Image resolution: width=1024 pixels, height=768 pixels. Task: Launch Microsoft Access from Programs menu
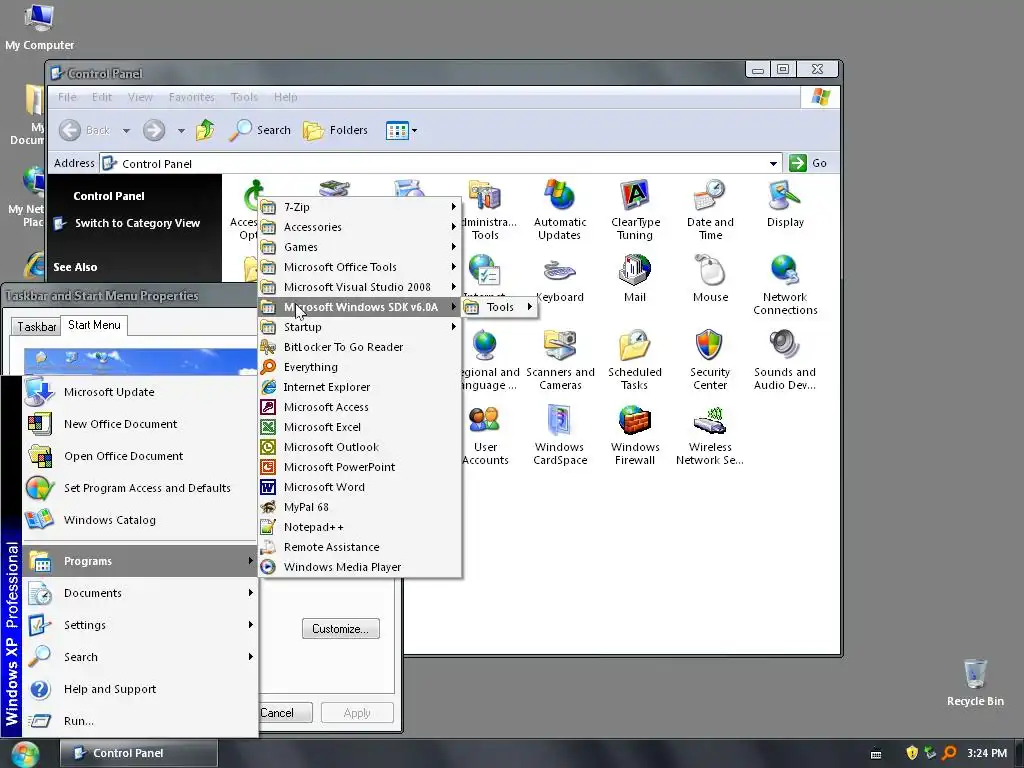click(x=360, y=407)
